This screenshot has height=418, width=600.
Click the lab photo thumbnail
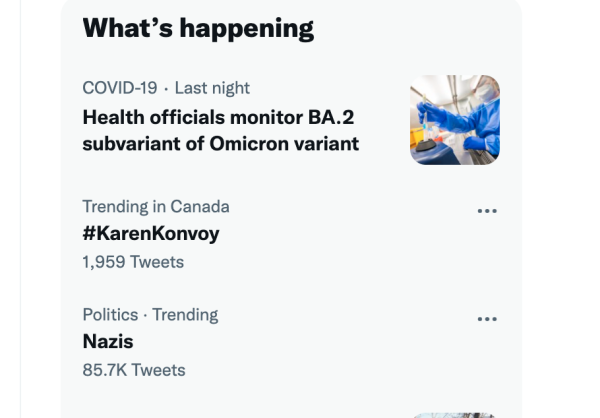[x=455, y=120]
